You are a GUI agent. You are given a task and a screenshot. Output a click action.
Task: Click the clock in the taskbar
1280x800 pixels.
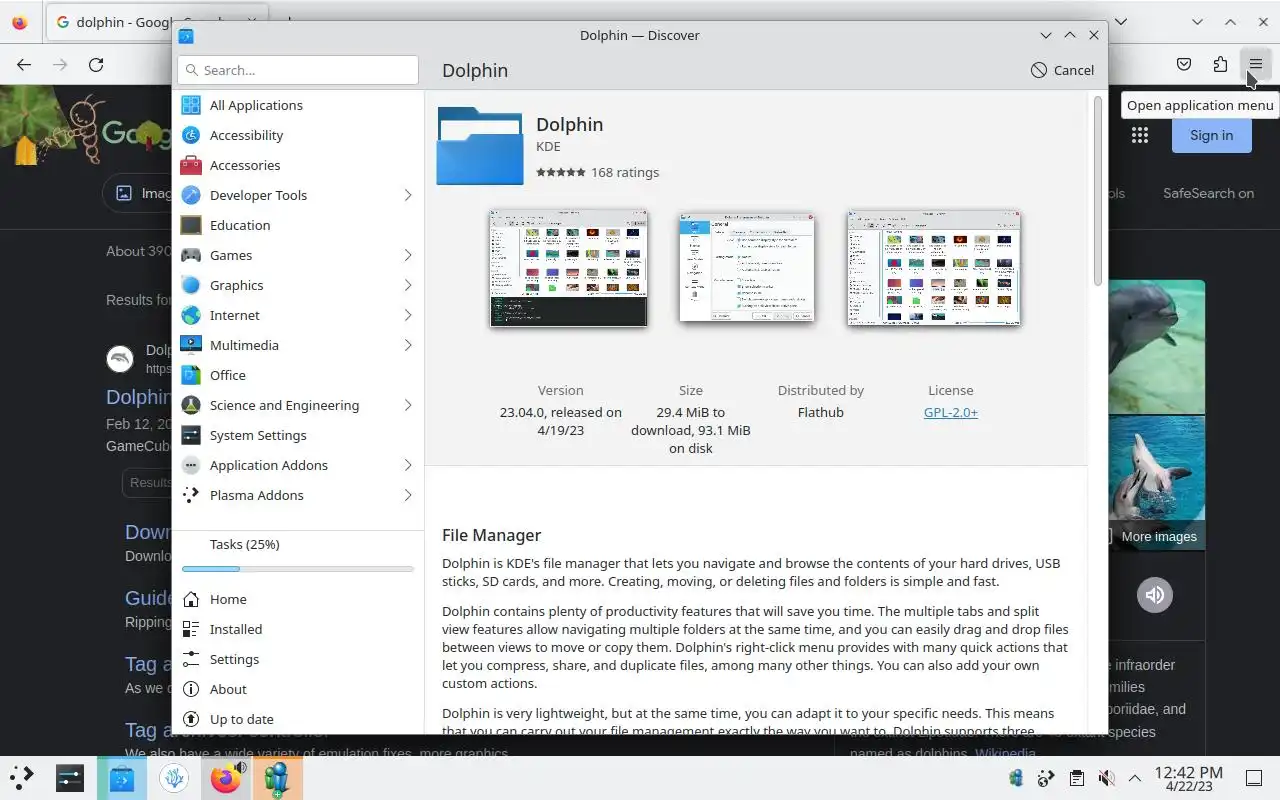click(x=1188, y=778)
